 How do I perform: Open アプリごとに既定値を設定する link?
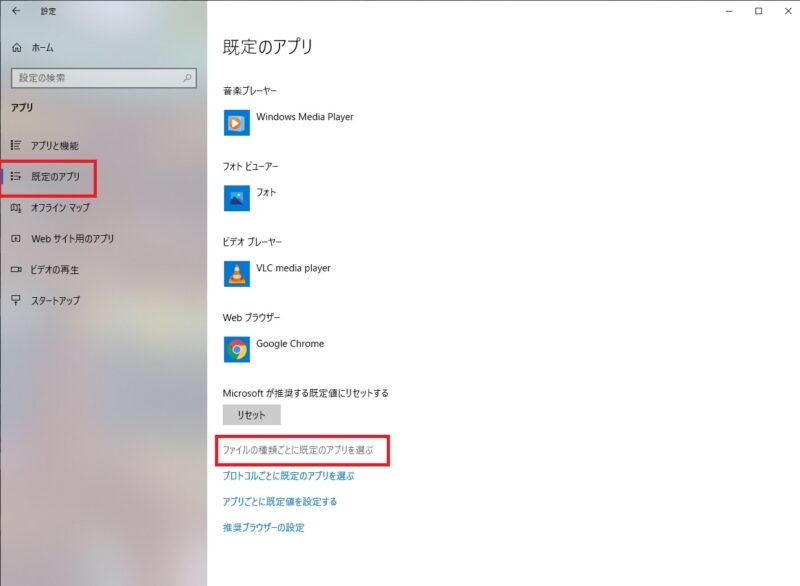pos(280,502)
